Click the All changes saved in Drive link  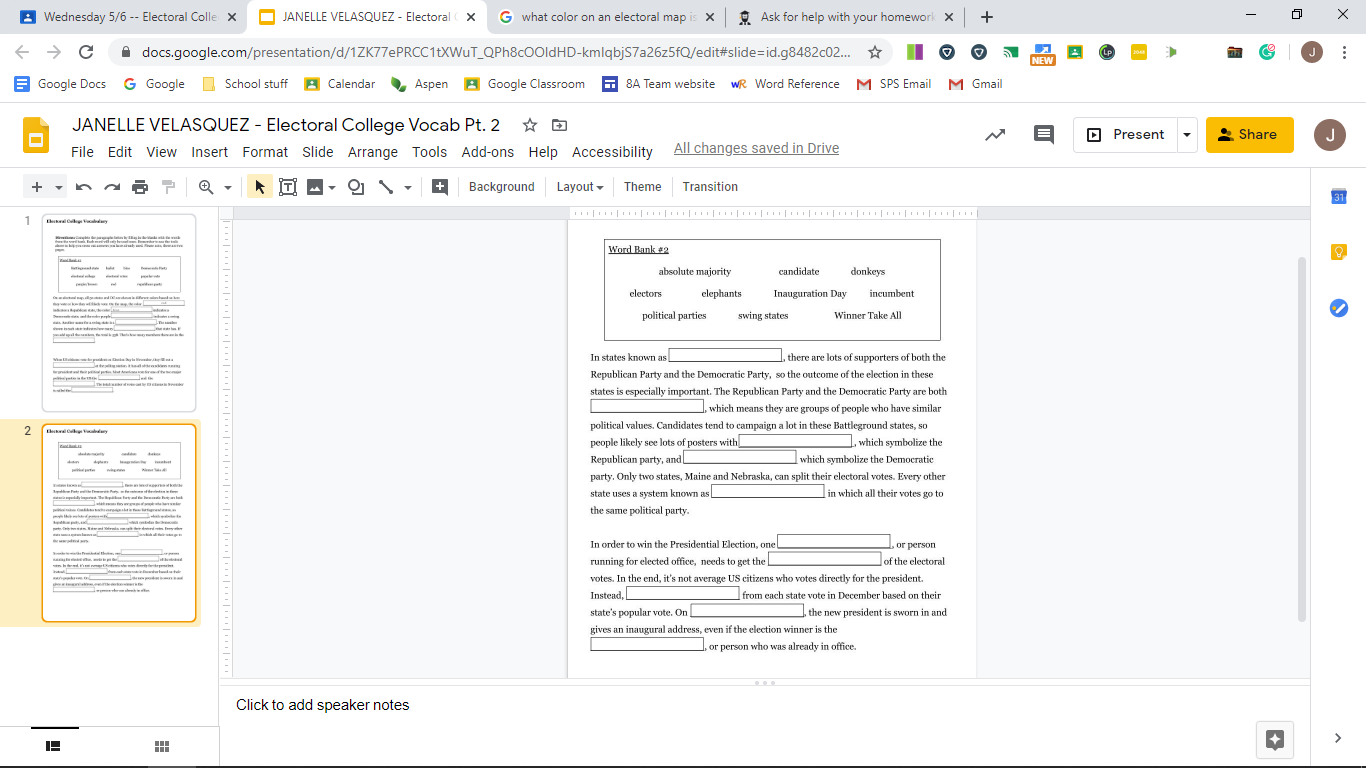click(756, 148)
